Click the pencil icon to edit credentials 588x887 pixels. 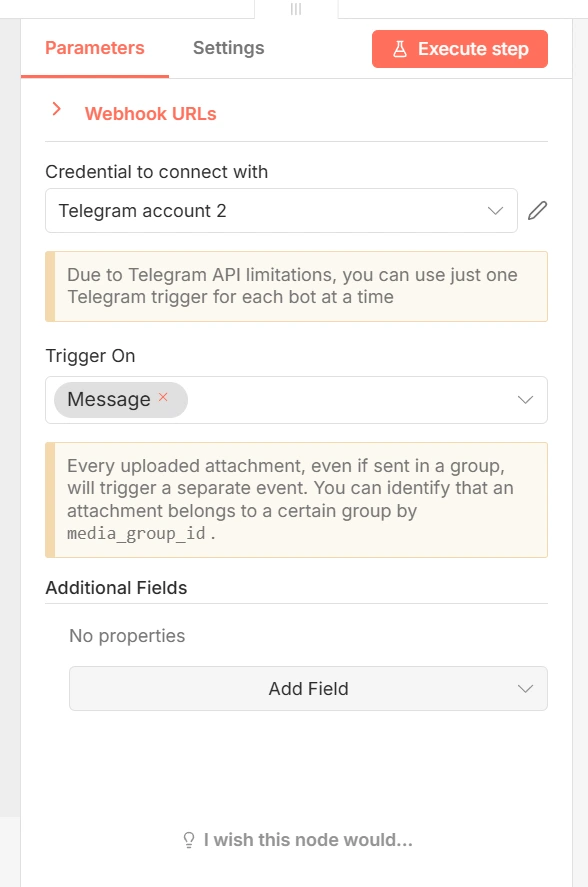pyautogui.click(x=538, y=210)
